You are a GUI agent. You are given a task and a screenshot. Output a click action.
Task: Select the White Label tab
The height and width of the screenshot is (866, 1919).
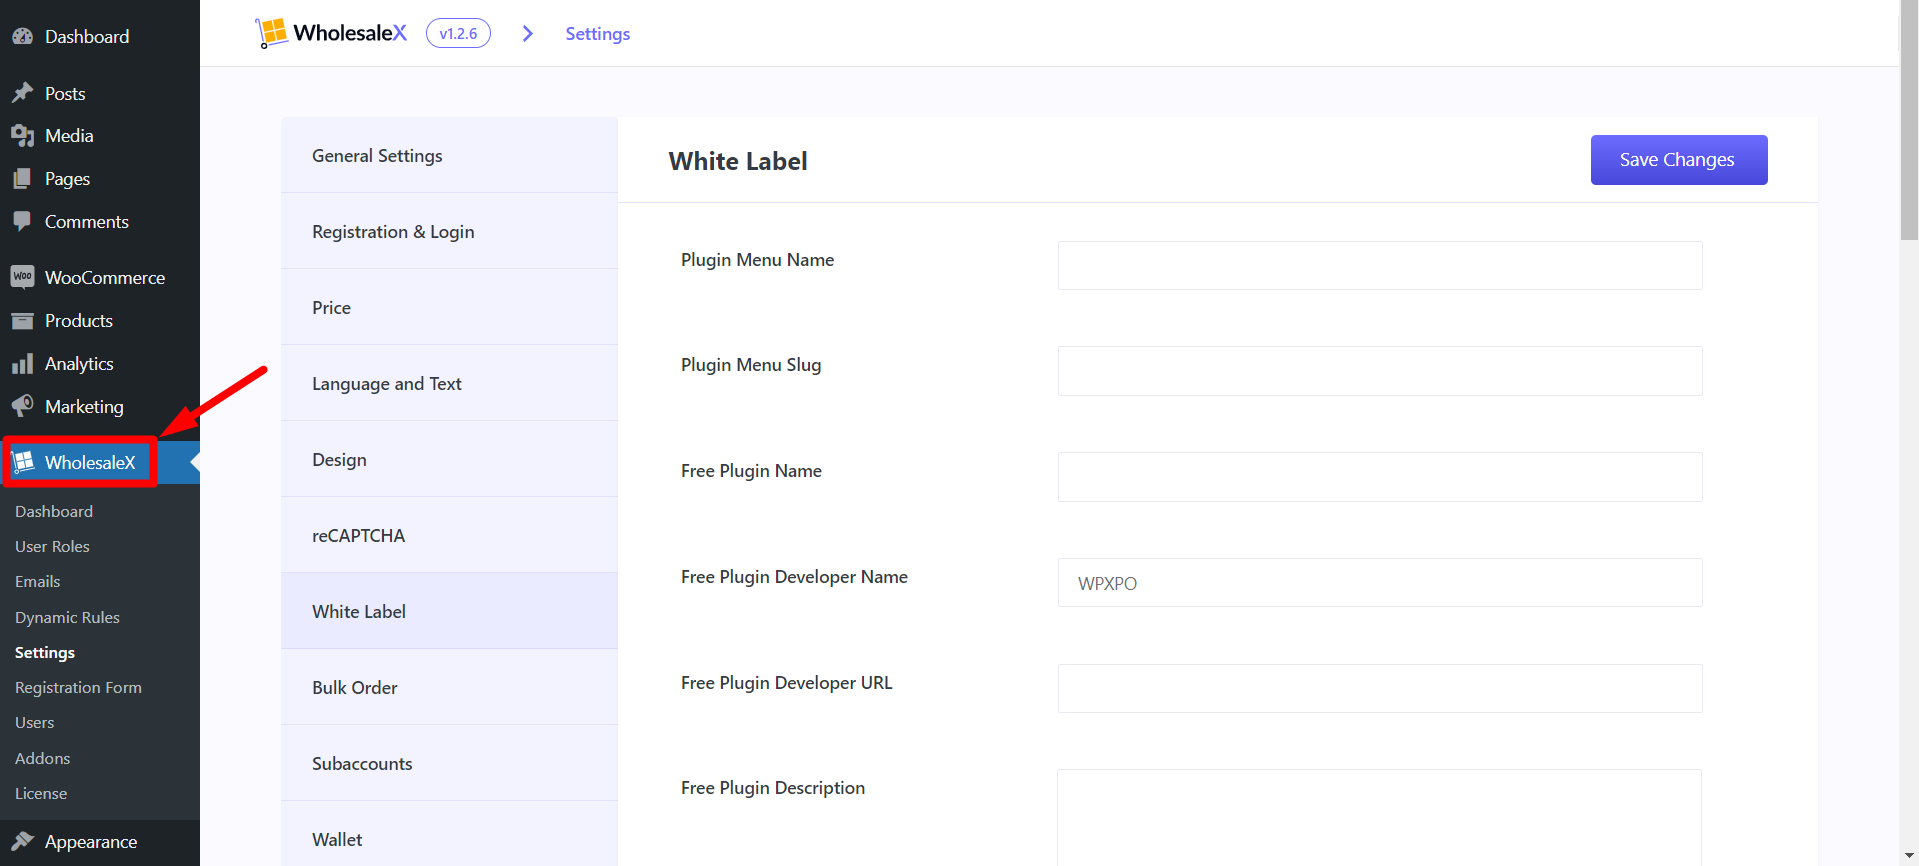click(x=449, y=611)
